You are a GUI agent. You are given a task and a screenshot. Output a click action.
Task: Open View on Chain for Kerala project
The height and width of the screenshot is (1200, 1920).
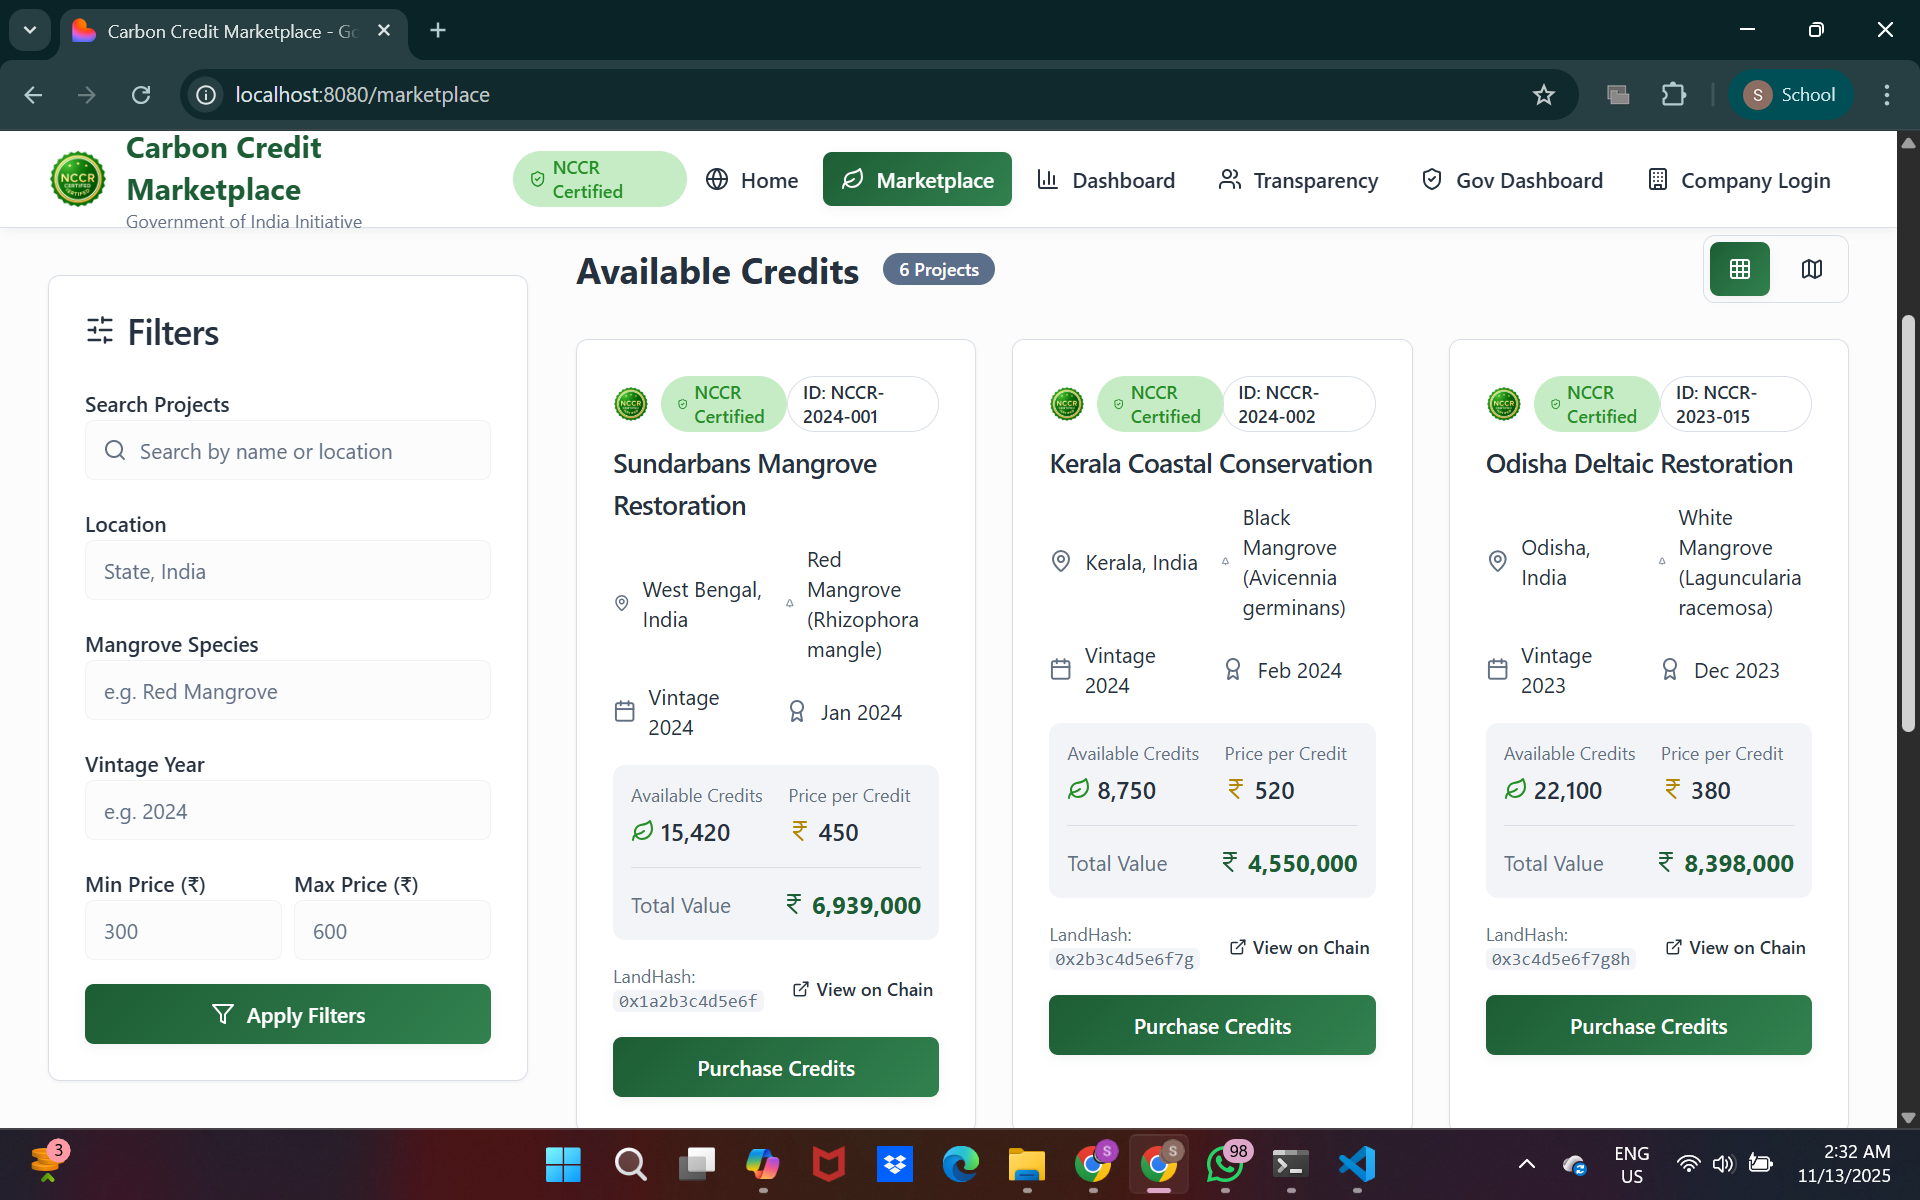(1299, 947)
